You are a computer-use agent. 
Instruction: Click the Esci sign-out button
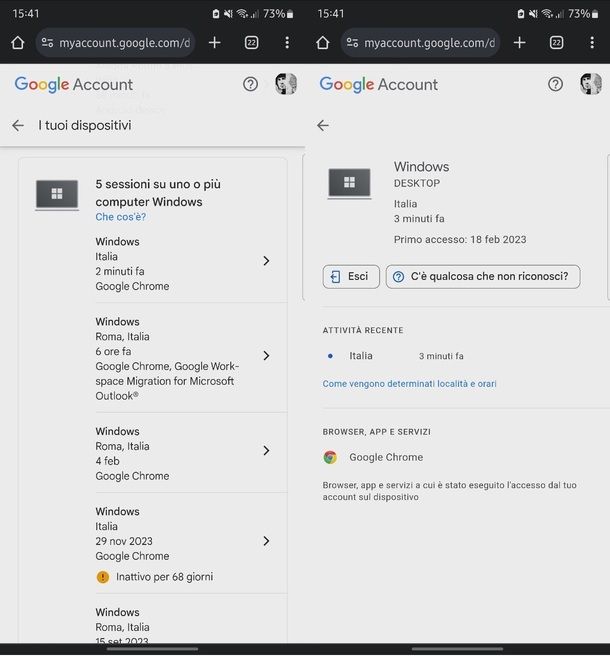351,277
